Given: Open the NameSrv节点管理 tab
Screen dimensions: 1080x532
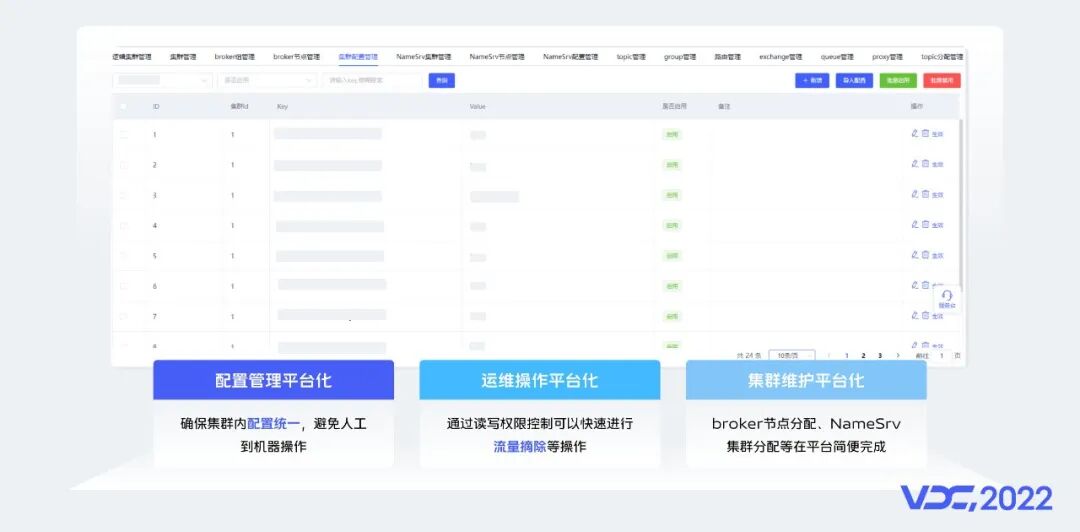Looking at the screenshot, I should pyautogui.click(x=497, y=57).
